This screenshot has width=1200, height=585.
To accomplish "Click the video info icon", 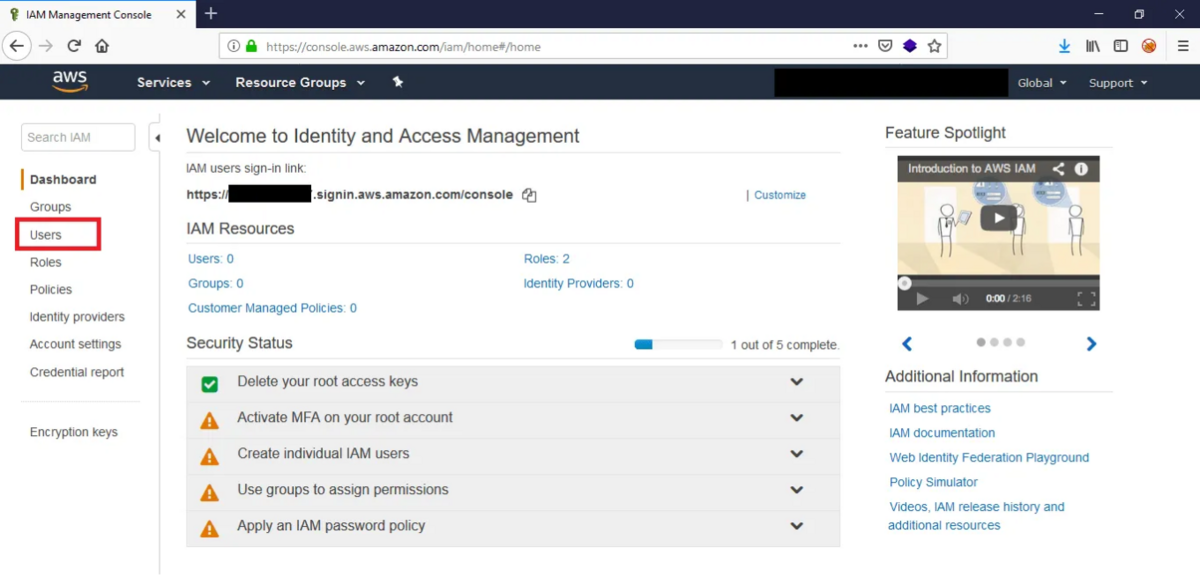I will point(1081,169).
